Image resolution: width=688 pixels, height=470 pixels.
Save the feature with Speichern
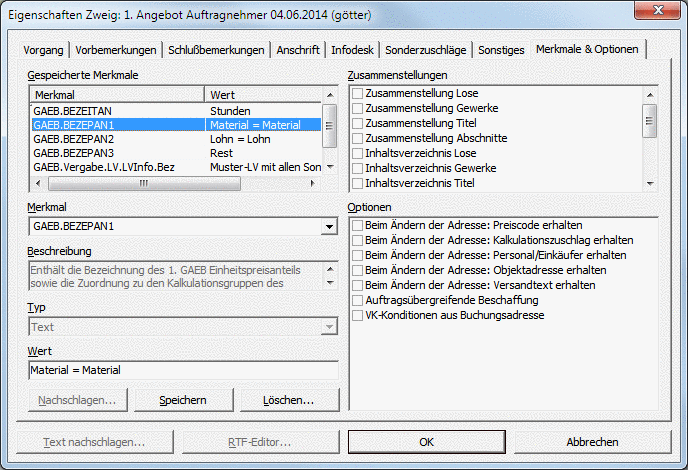coord(183,400)
